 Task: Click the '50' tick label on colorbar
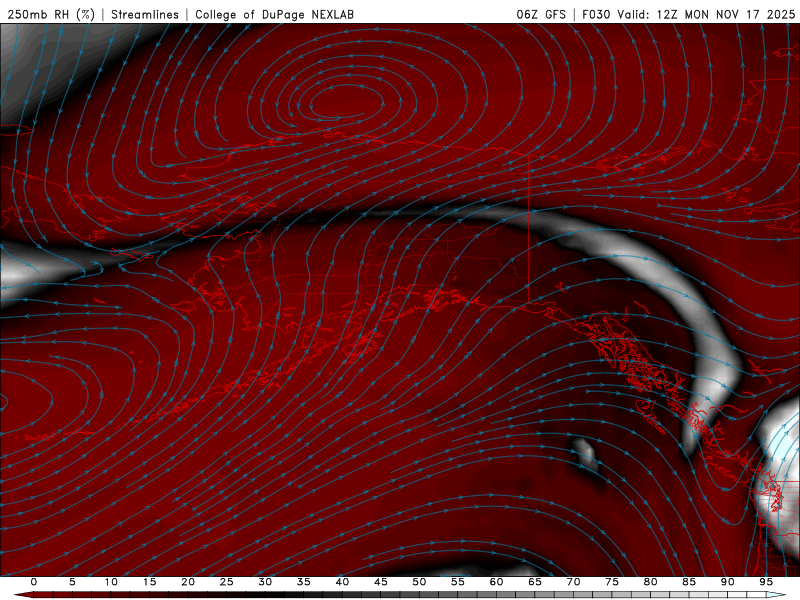click(x=419, y=582)
